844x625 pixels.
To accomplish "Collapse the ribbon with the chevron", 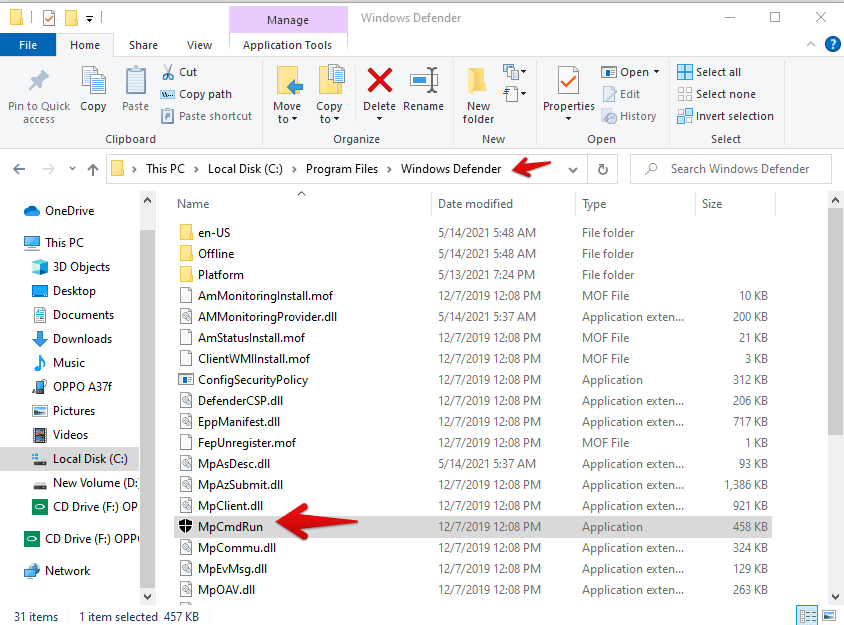I will (x=811, y=44).
